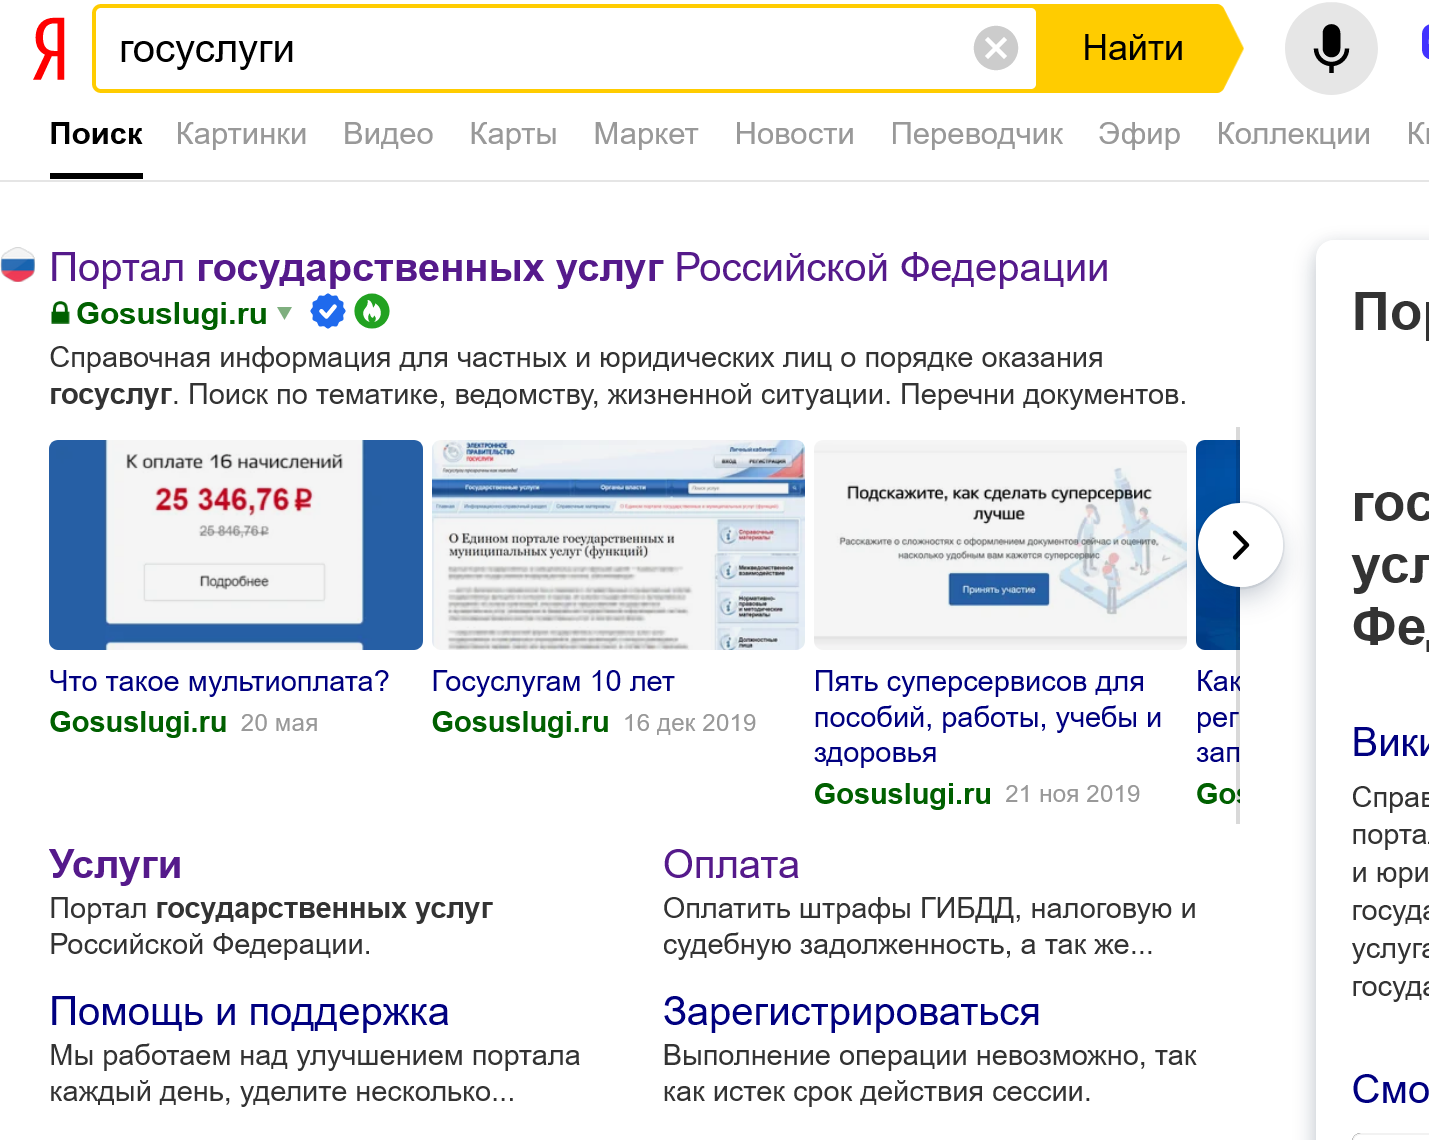Click the blue verified checkmark badge

click(328, 313)
